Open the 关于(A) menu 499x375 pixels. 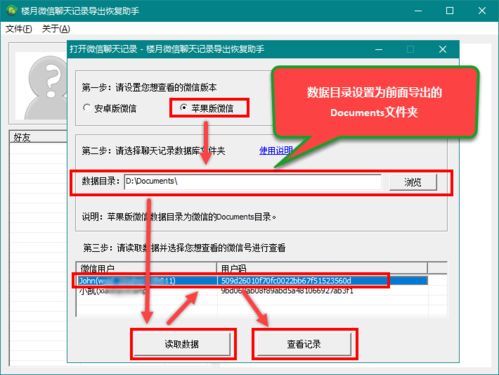coord(56,29)
